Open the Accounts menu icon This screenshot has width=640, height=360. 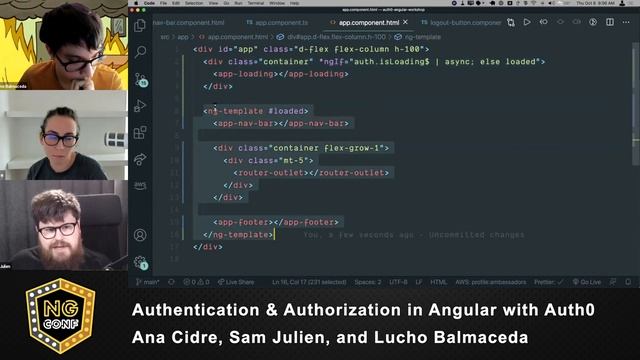point(140,235)
